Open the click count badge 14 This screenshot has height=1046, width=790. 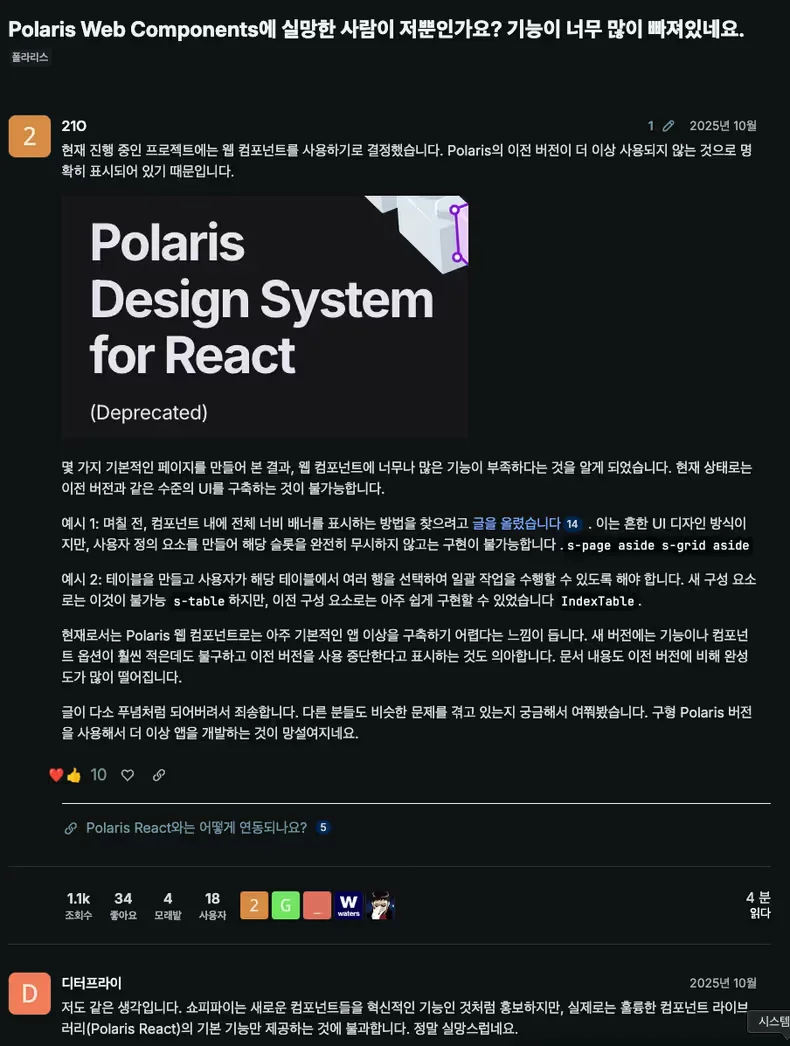572,524
